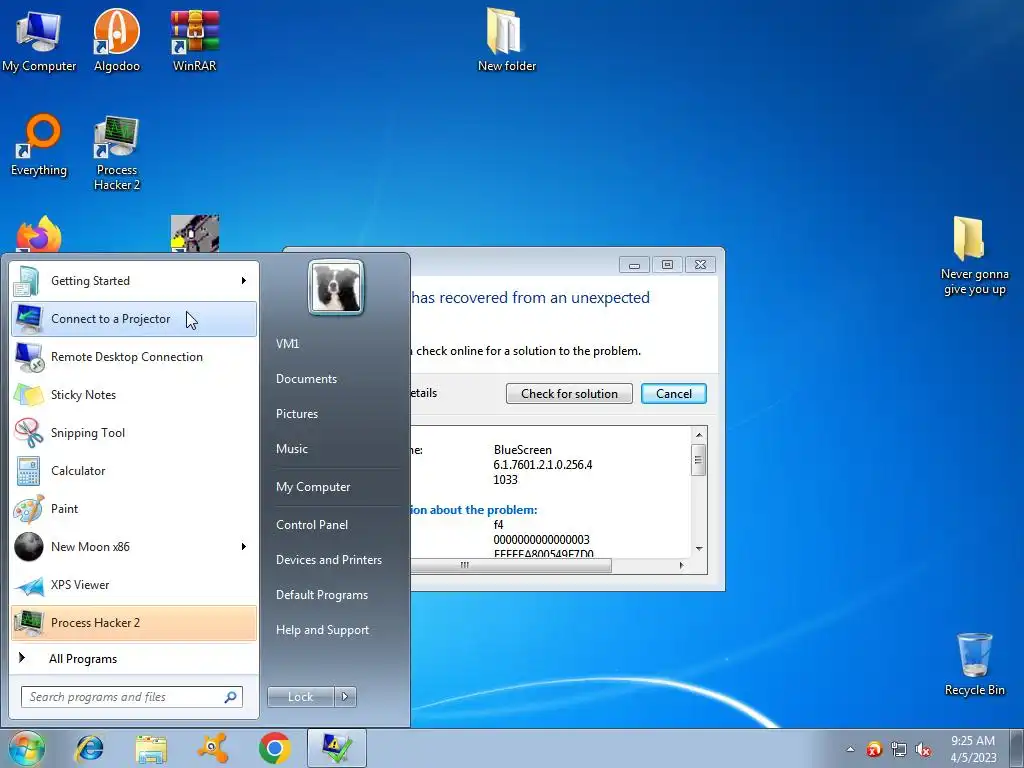Select the BlueScreen event name text
The height and width of the screenshot is (768, 1024).
click(522, 450)
